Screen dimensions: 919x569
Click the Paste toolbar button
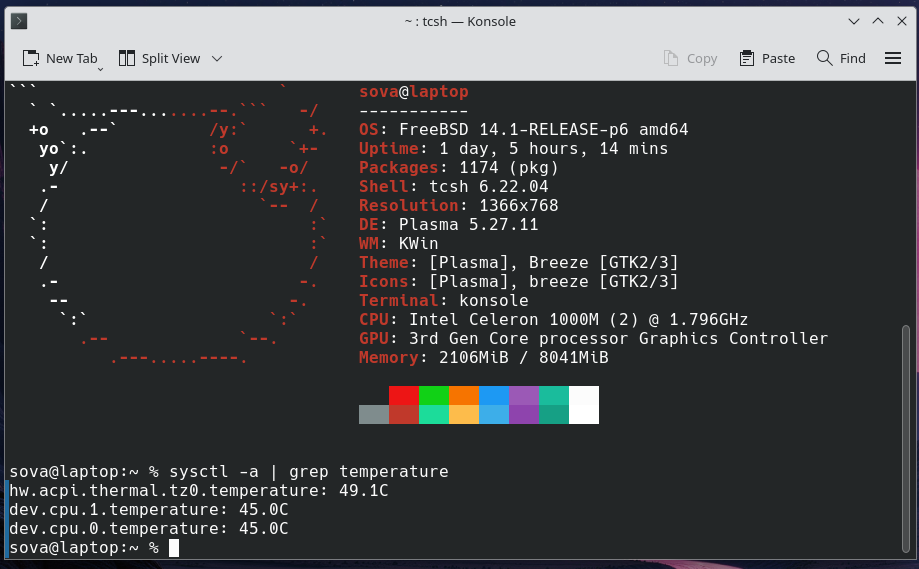tap(767, 59)
